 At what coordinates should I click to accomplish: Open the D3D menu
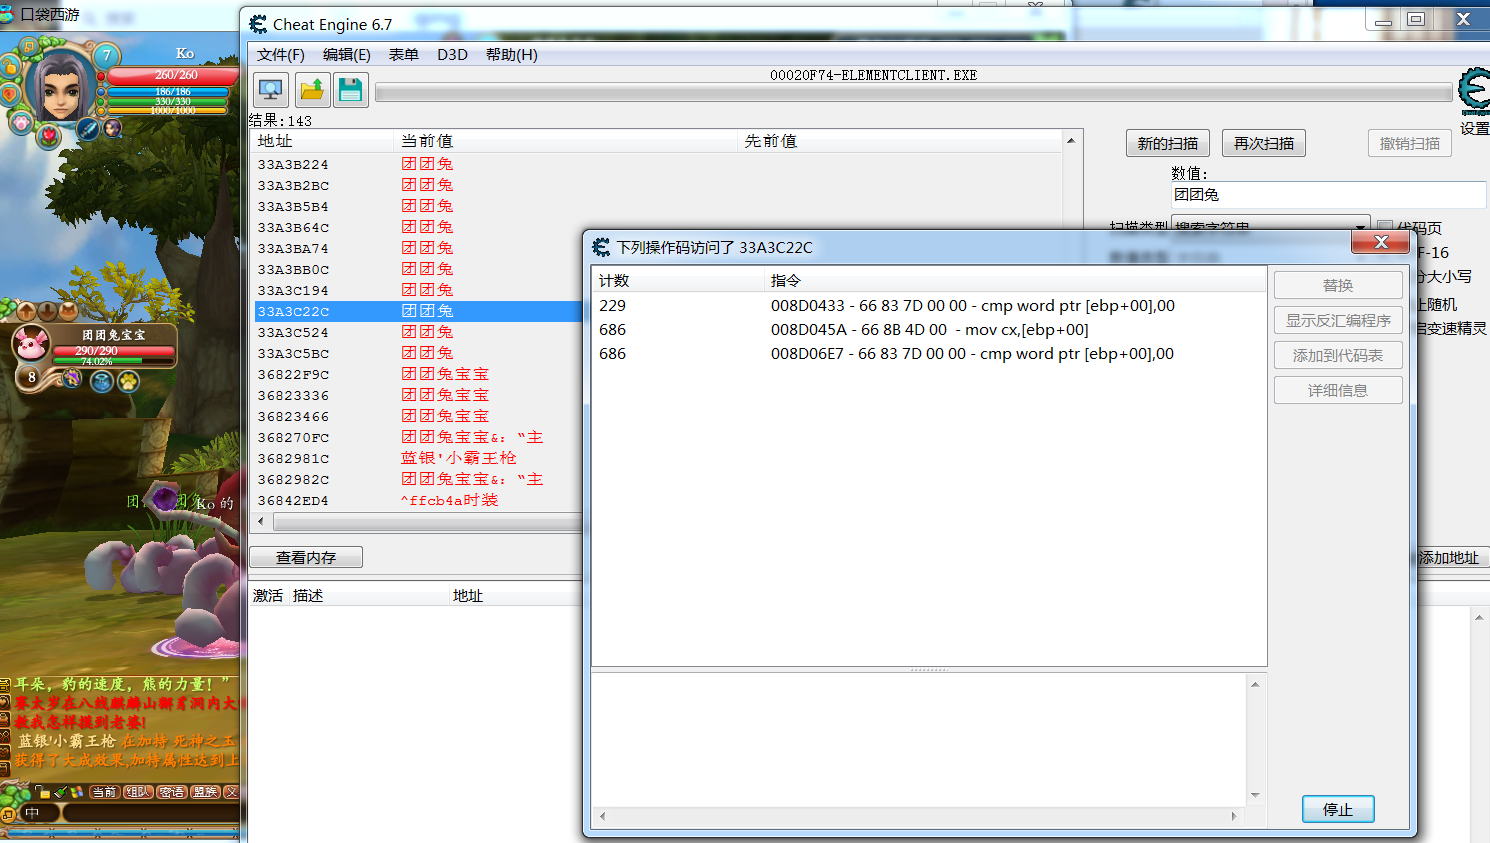pos(452,54)
